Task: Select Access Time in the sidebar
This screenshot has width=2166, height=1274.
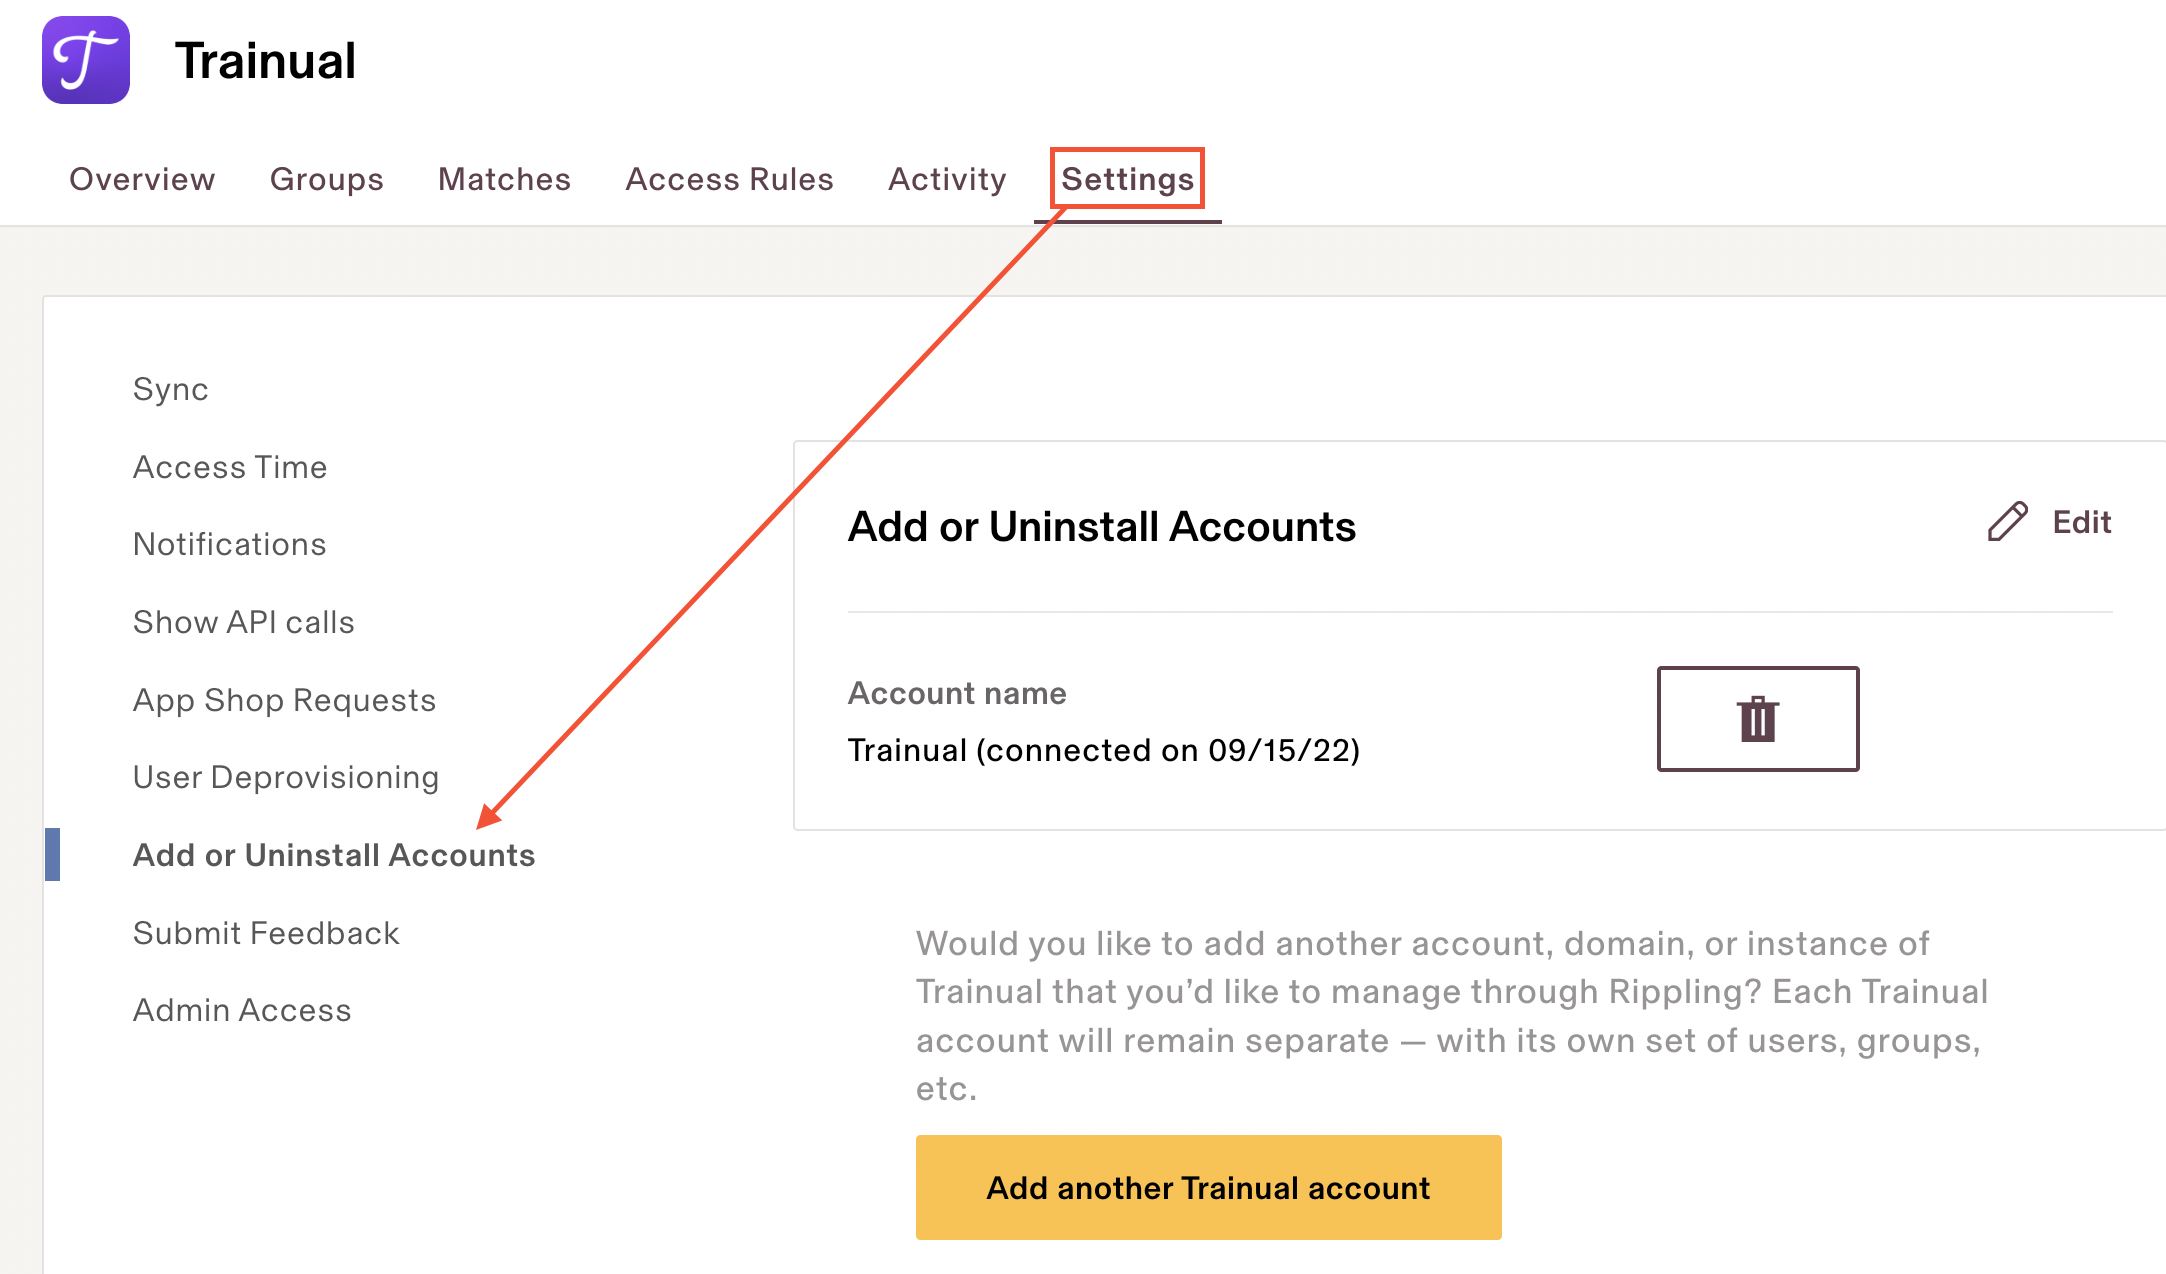Action: 230,467
